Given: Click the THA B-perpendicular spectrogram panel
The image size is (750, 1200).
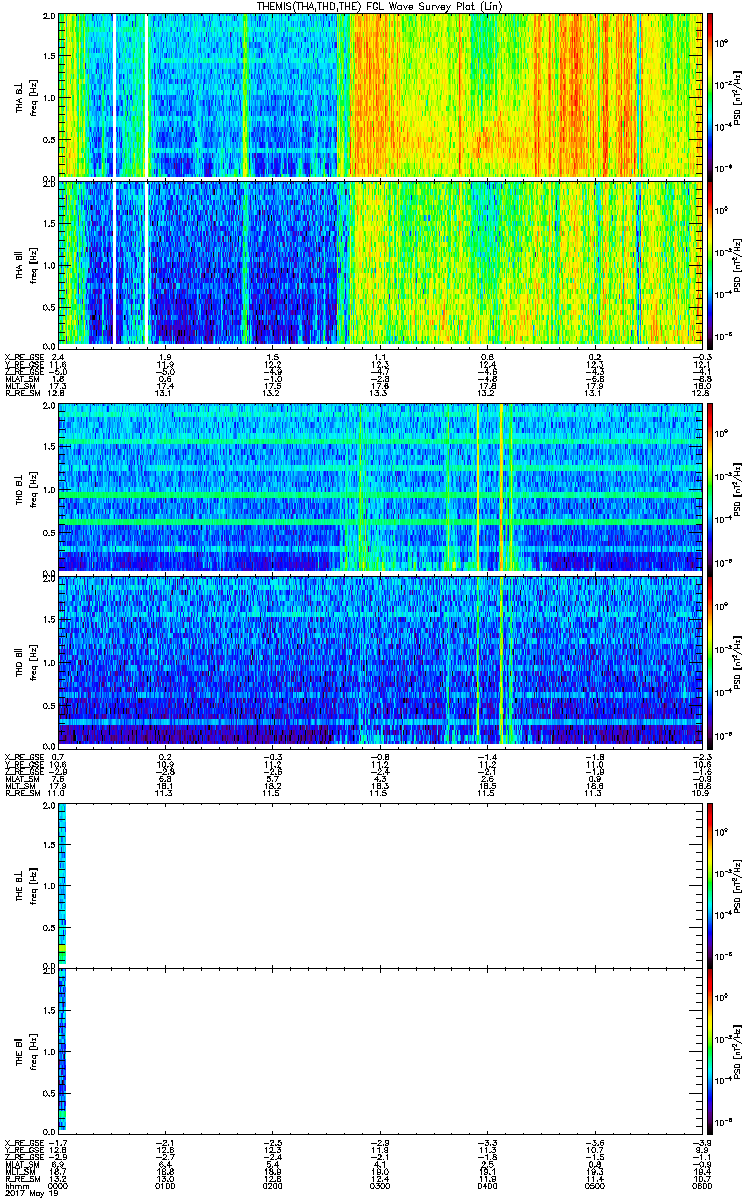Looking at the screenshot, I should 379,95.
